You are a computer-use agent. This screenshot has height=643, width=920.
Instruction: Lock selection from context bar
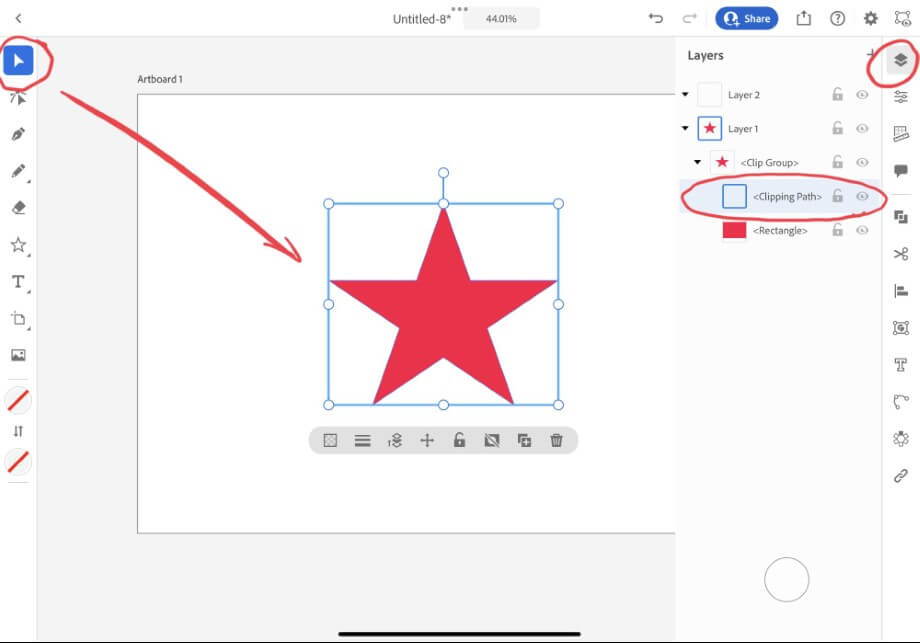tap(459, 440)
